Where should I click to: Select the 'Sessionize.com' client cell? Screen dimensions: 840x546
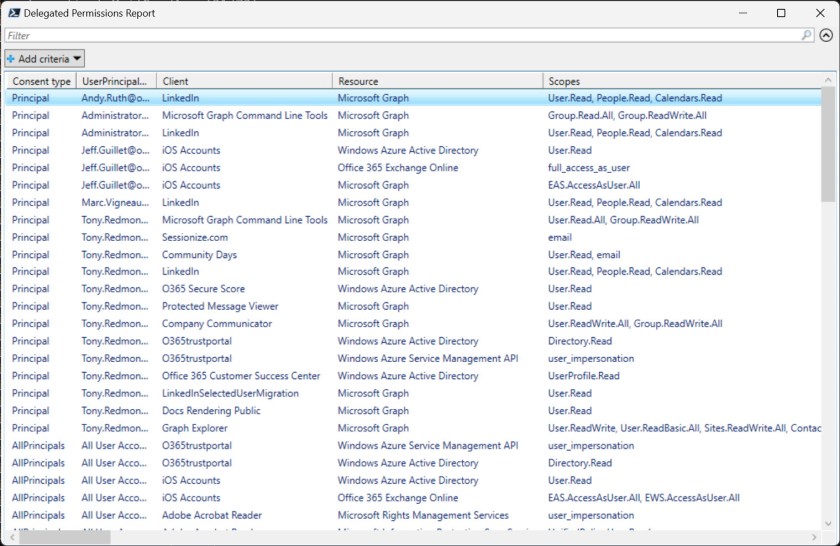[194, 237]
